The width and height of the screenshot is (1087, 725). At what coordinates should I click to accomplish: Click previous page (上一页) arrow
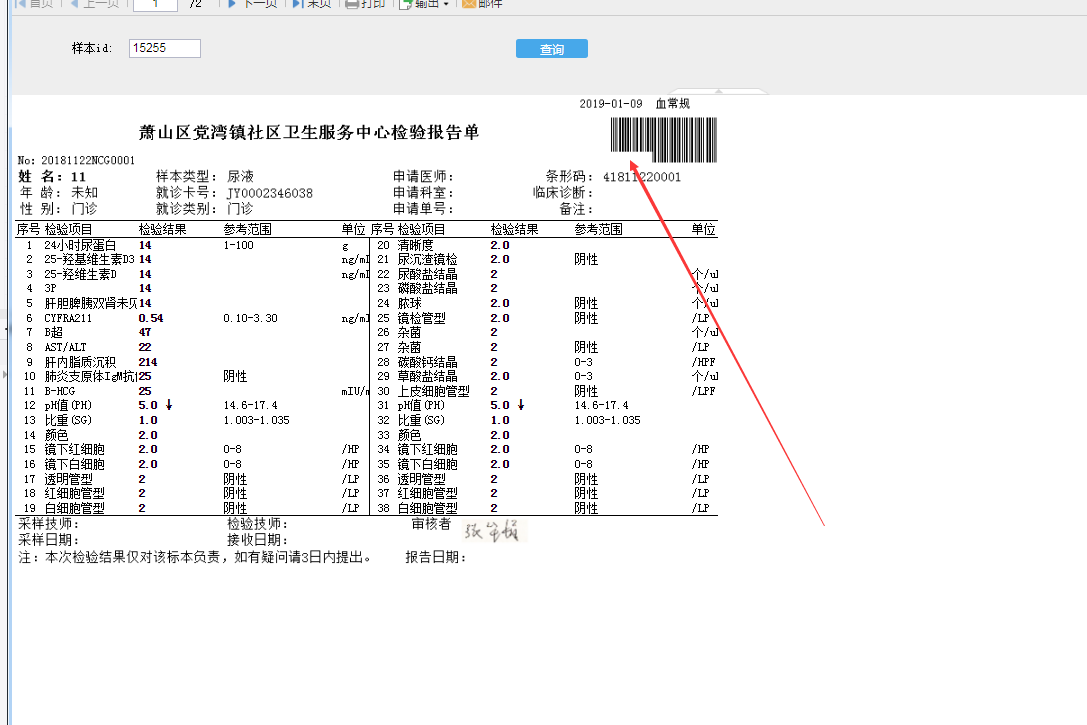tap(75, 4)
